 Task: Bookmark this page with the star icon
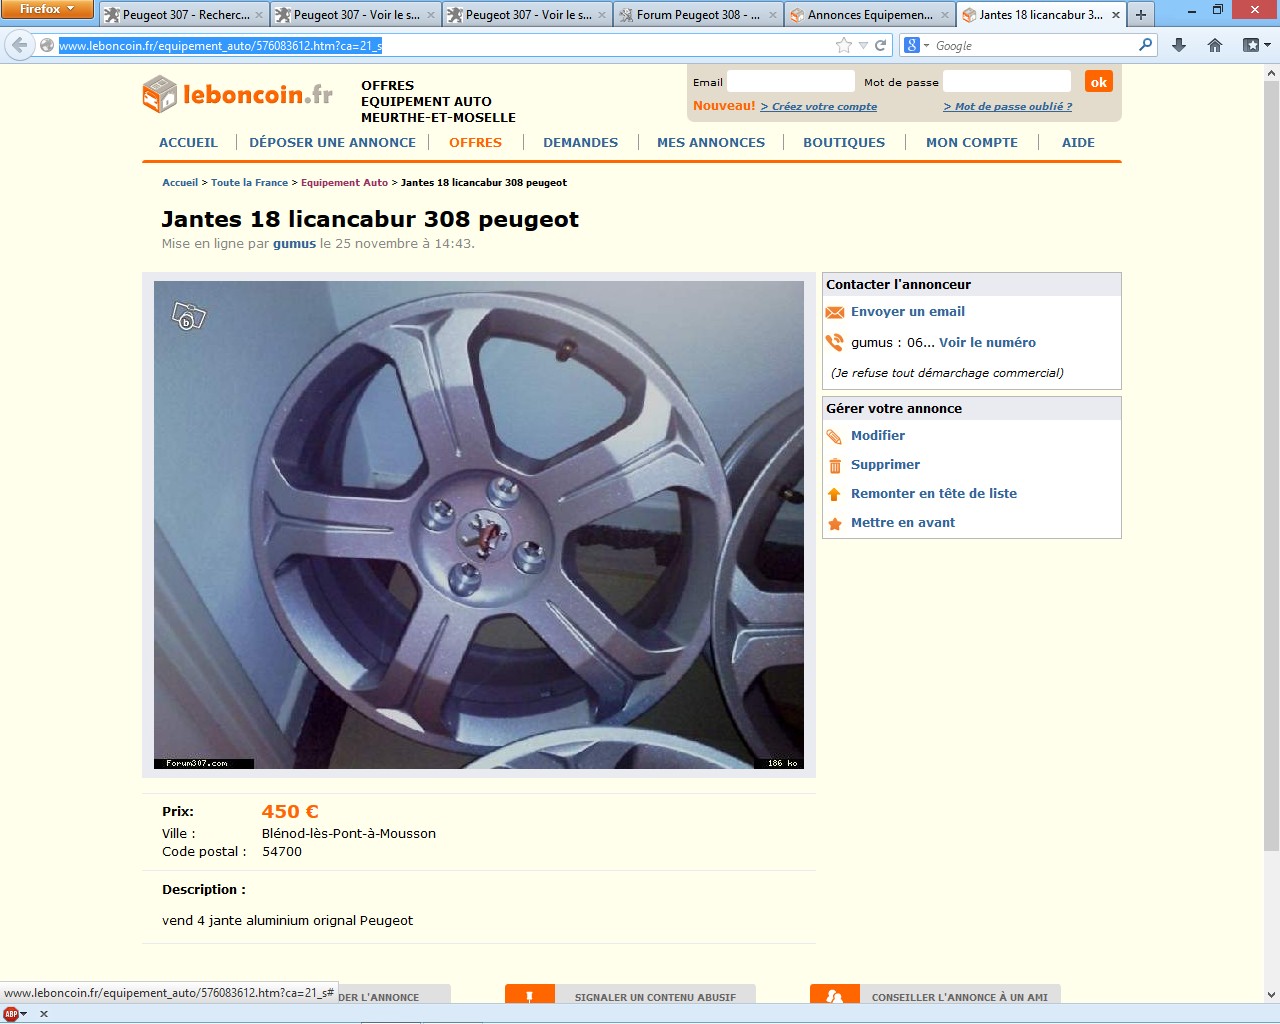[843, 45]
